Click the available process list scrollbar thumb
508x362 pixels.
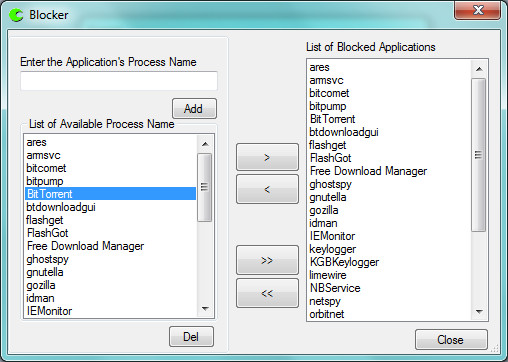(204, 187)
